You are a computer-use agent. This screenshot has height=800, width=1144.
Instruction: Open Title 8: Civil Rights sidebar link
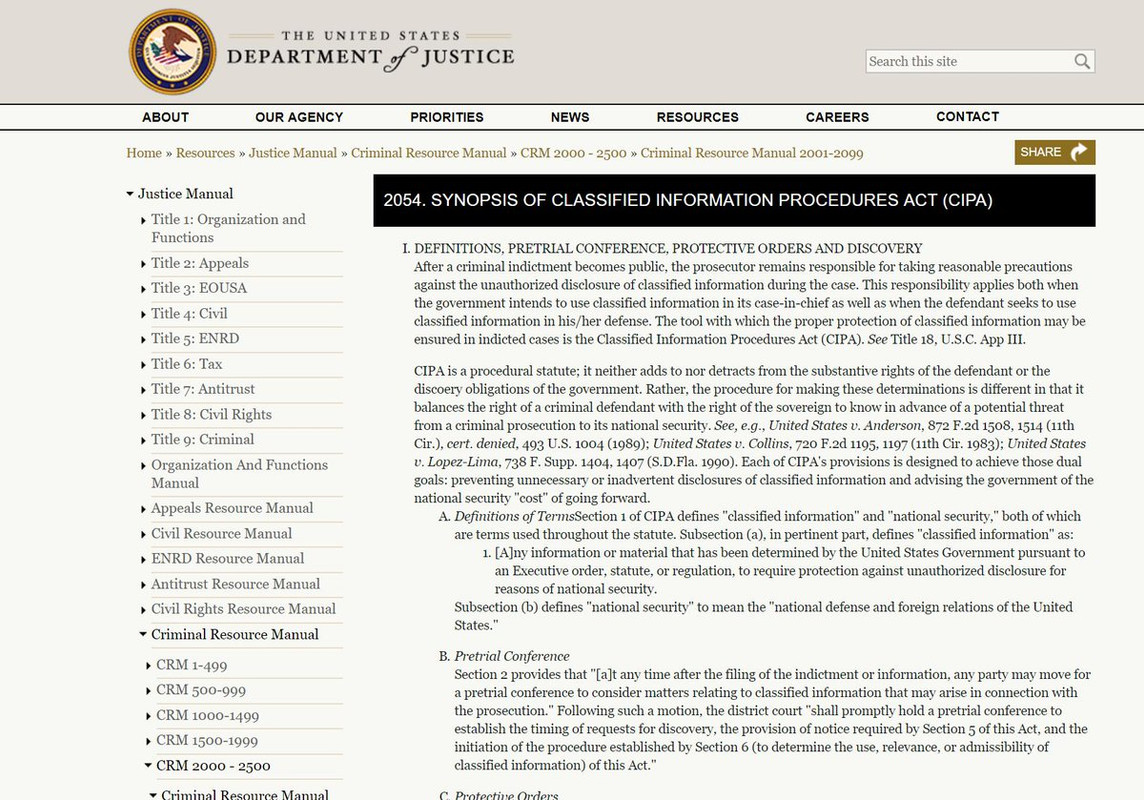pos(212,414)
